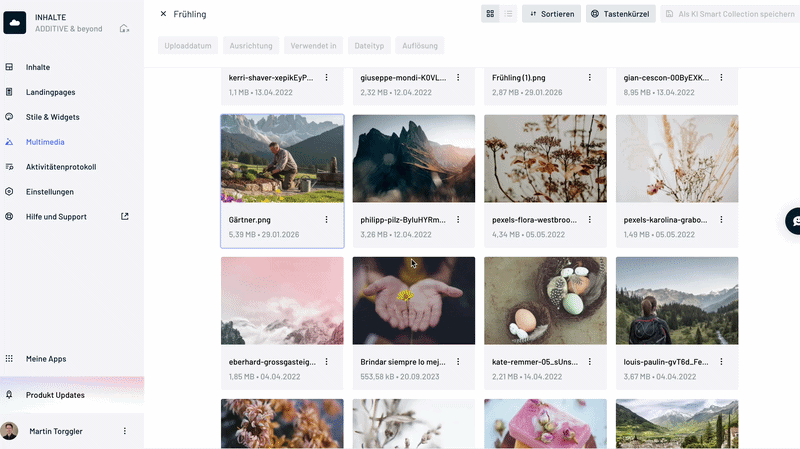This screenshot has height=449, width=800.
Task: Open the Uploaddatum filter dropdown
Action: click(188, 45)
